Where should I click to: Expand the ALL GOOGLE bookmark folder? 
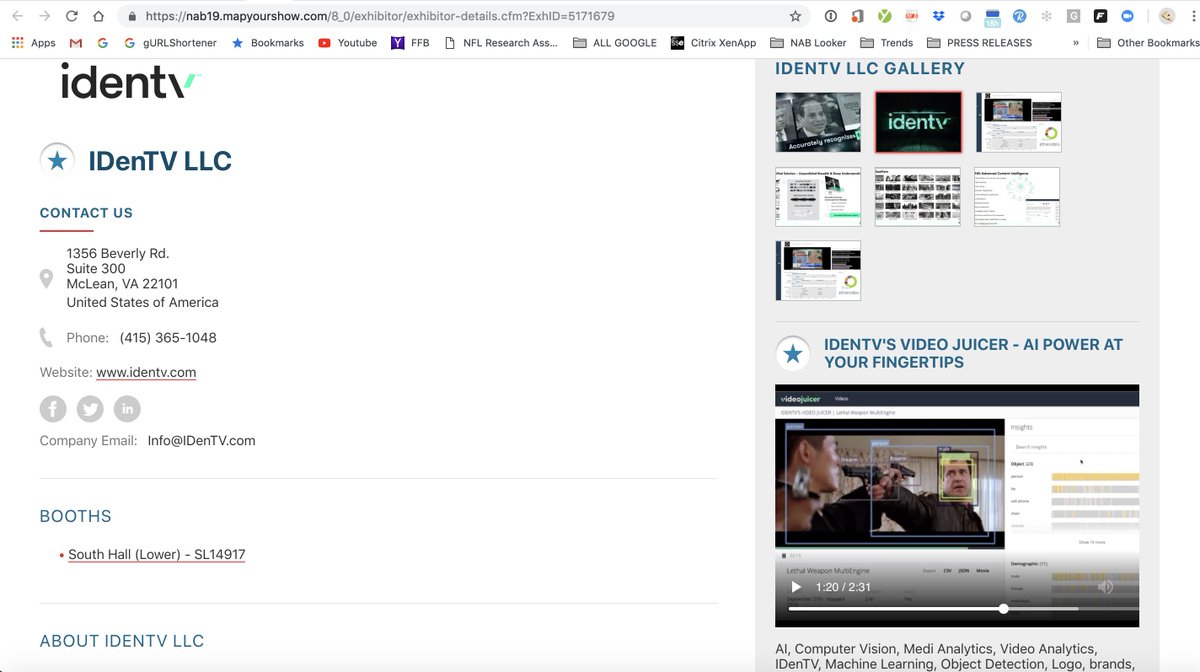pyautogui.click(x=615, y=43)
